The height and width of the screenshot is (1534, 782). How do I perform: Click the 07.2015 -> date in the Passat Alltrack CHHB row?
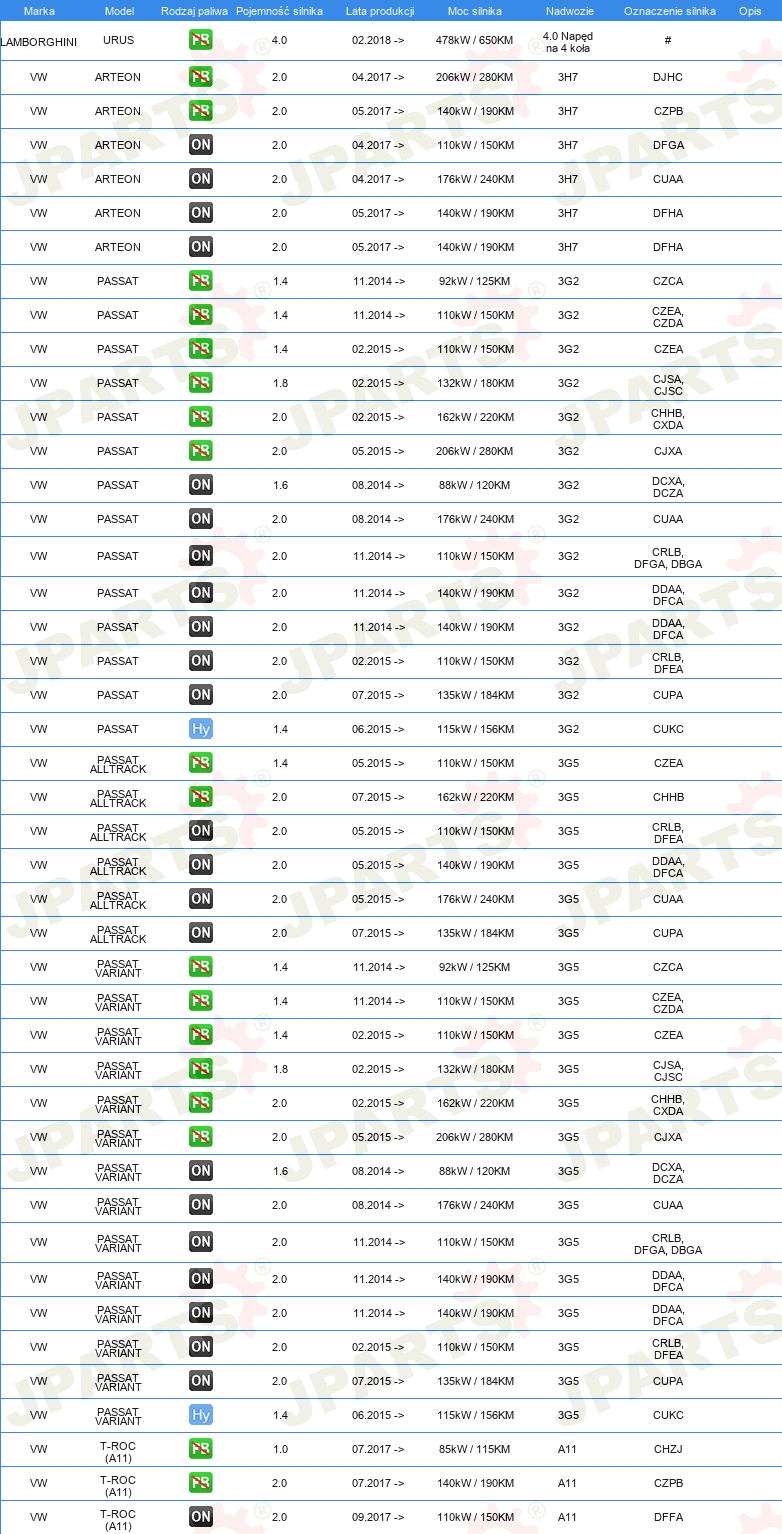pos(379,797)
